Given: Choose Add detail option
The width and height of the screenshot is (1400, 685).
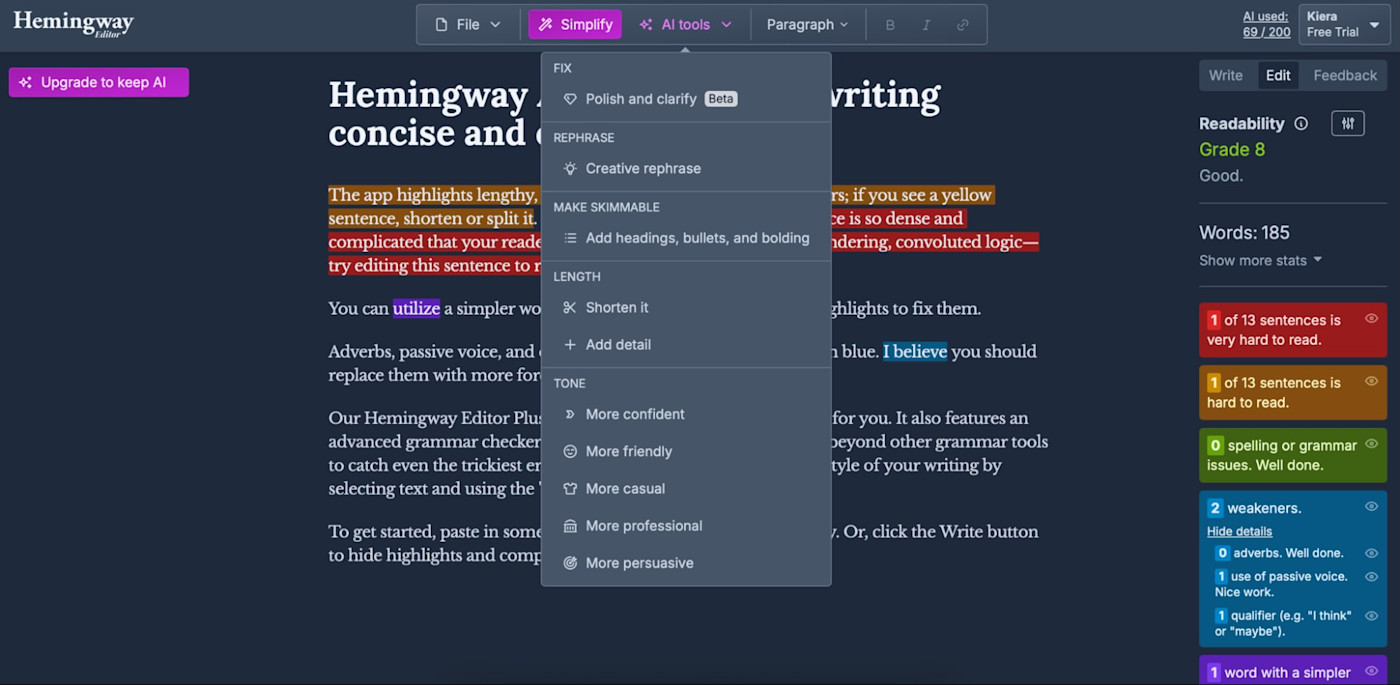Looking at the screenshot, I should [686, 344].
